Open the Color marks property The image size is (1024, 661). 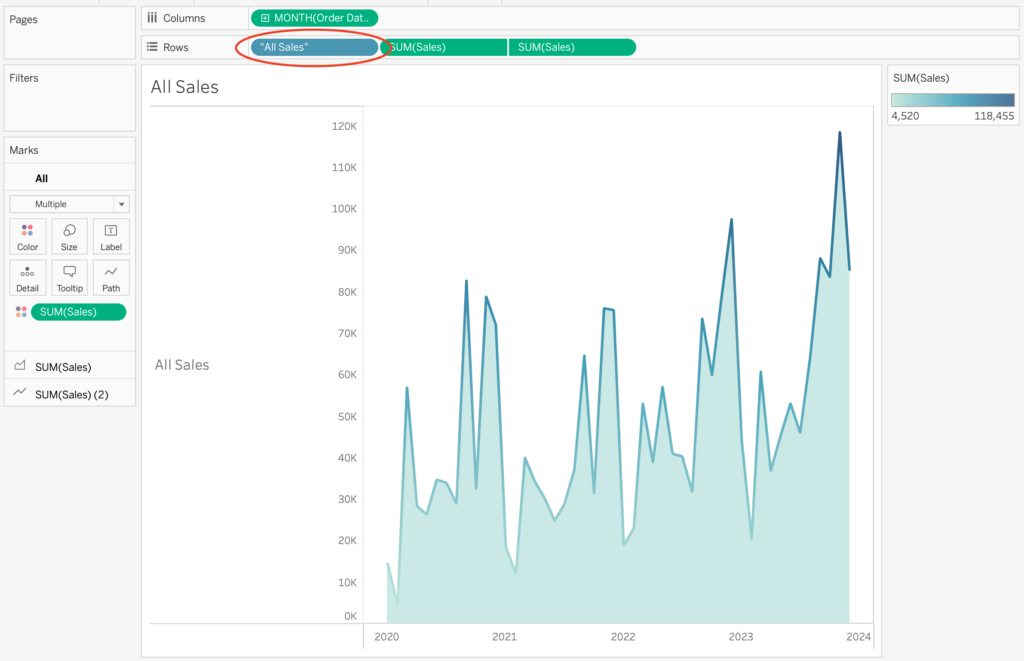click(28, 236)
